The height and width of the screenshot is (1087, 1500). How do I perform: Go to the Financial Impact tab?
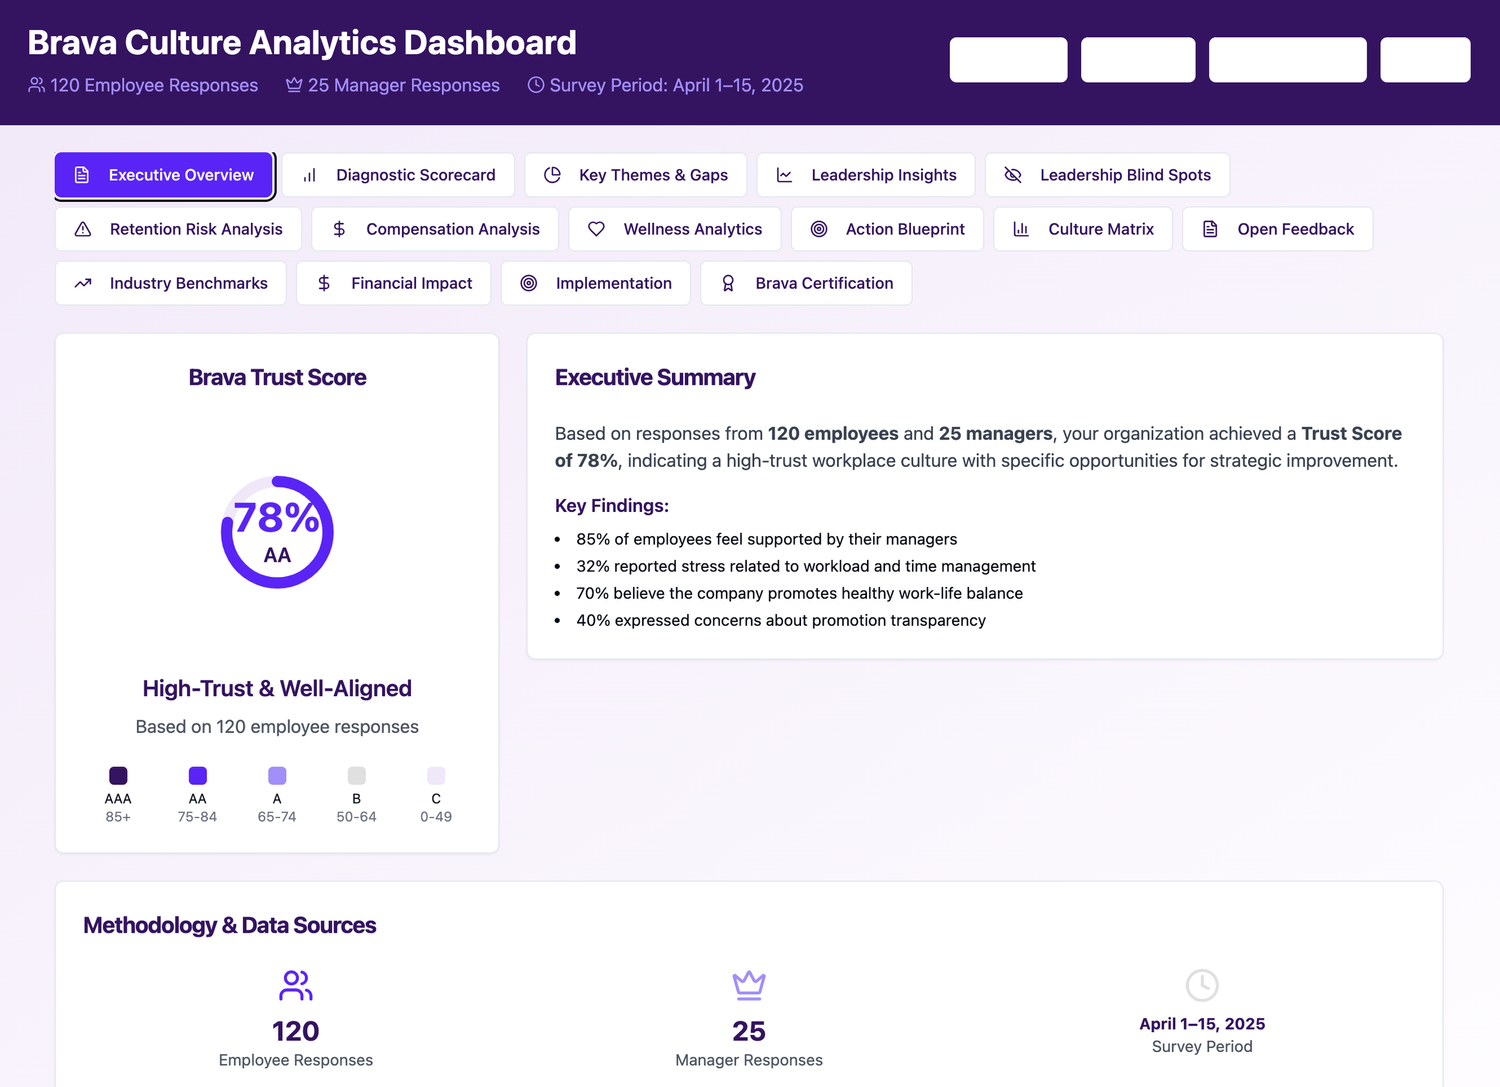(x=394, y=283)
